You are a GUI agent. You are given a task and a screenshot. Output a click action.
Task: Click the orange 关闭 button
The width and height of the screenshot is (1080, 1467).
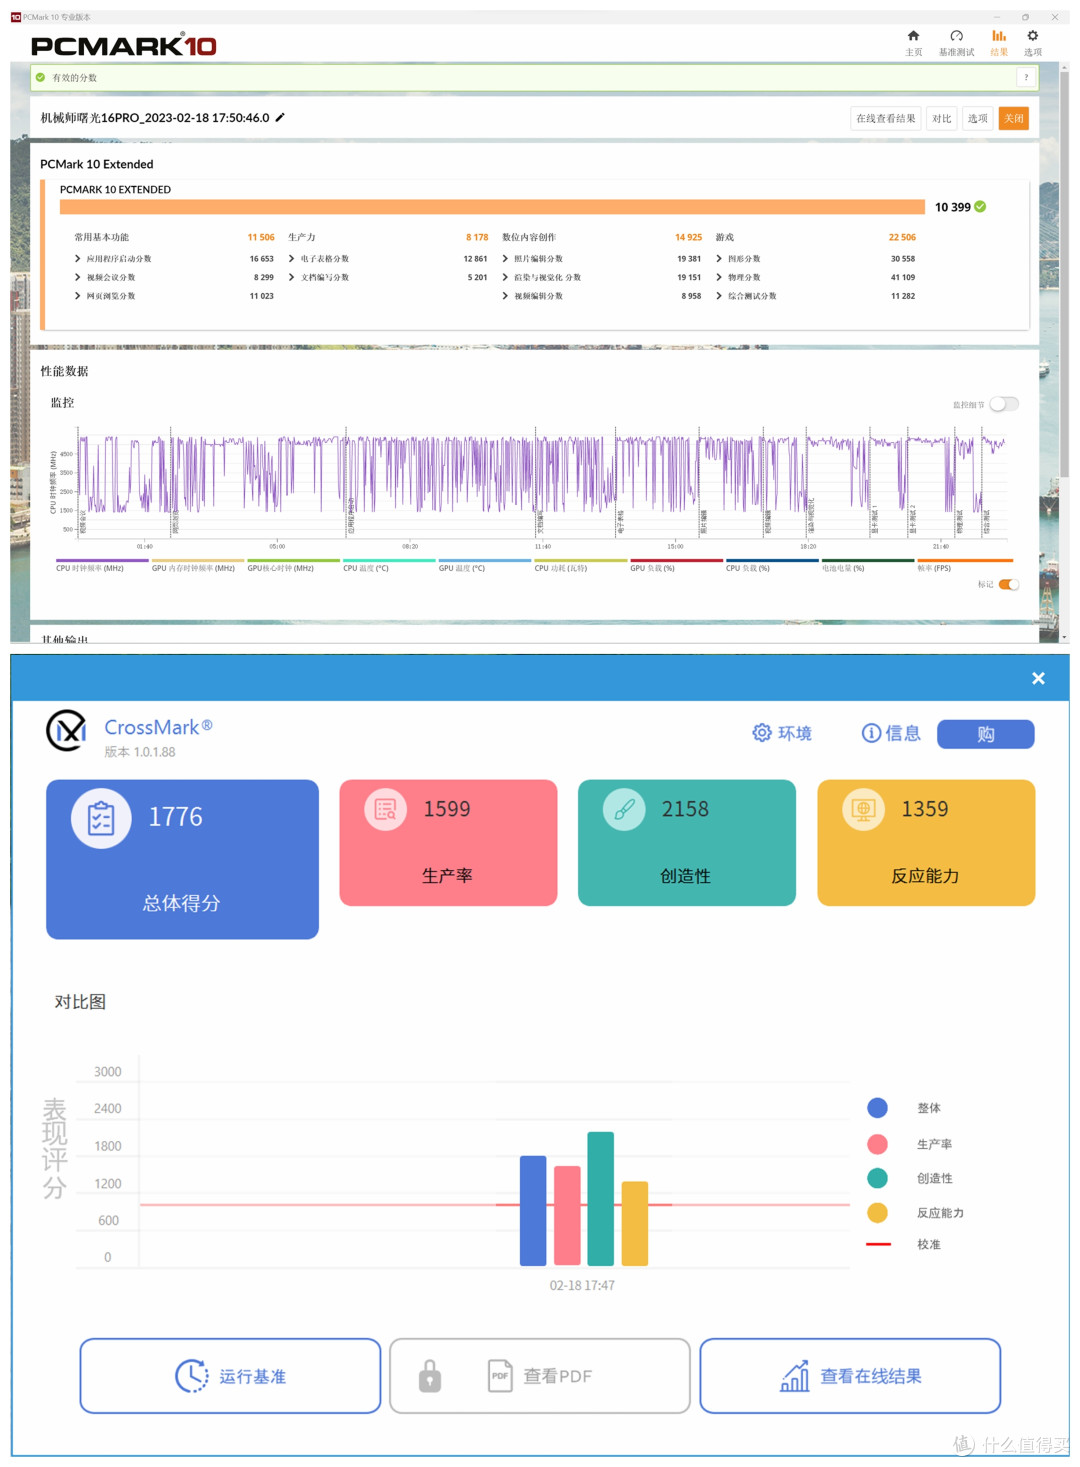click(1014, 118)
